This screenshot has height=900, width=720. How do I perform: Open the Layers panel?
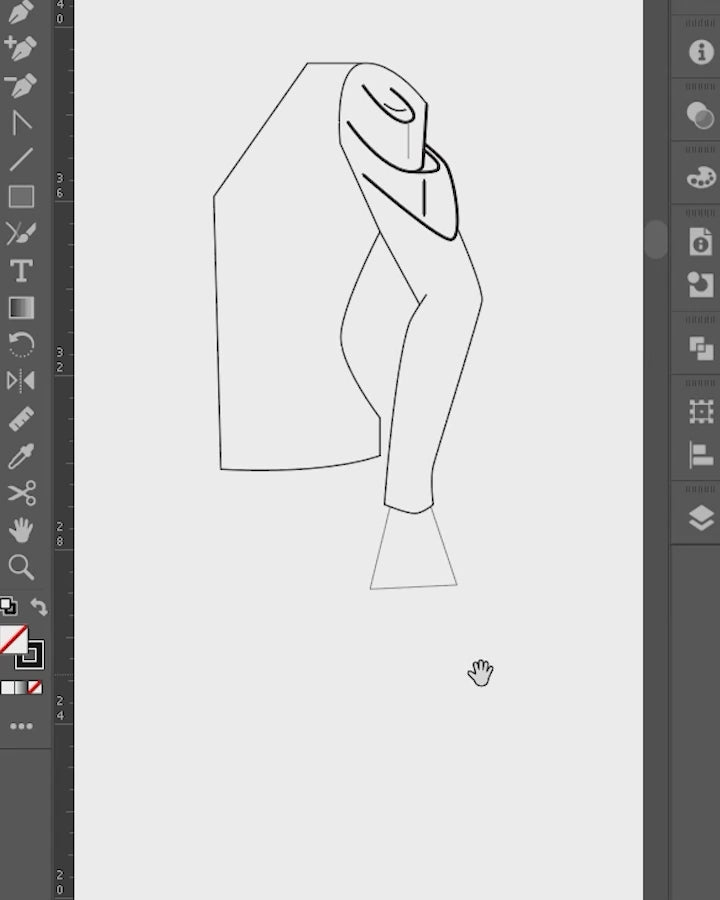701,518
